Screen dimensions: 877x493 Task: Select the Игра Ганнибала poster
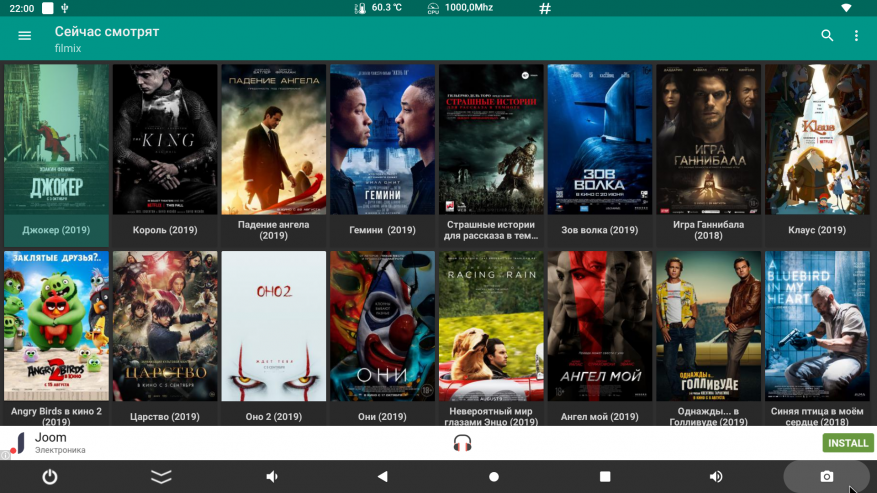pos(709,139)
